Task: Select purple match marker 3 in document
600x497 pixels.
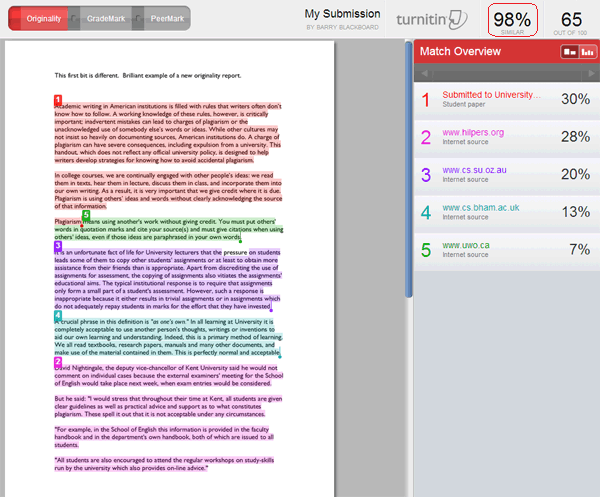Action: click(x=58, y=245)
